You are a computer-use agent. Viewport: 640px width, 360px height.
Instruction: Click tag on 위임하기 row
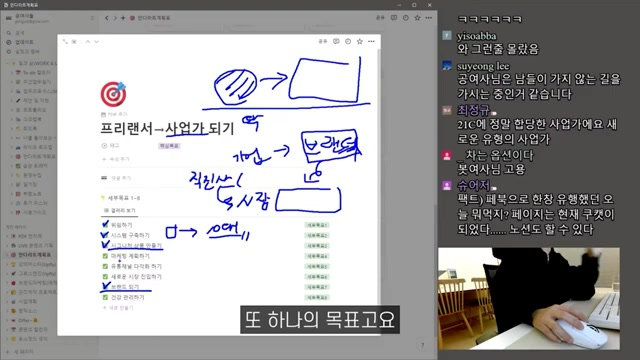point(317,225)
